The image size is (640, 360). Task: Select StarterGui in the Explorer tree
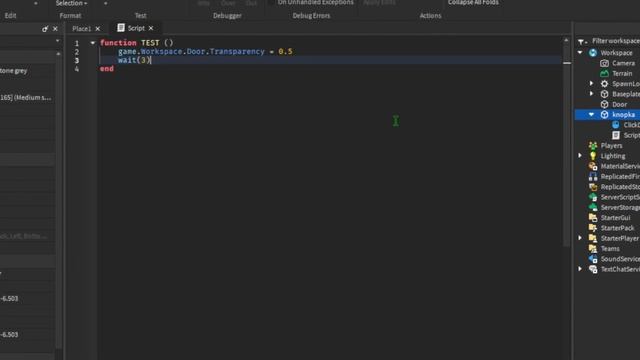click(615, 218)
